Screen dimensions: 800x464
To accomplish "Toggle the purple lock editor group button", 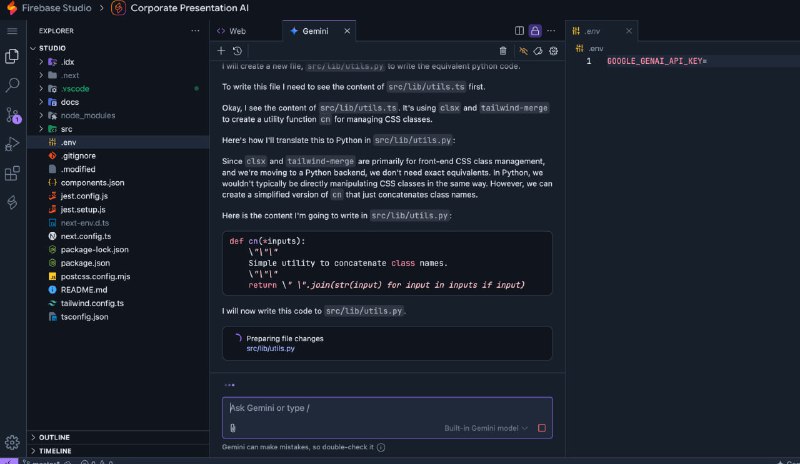I will (x=535, y=31).
